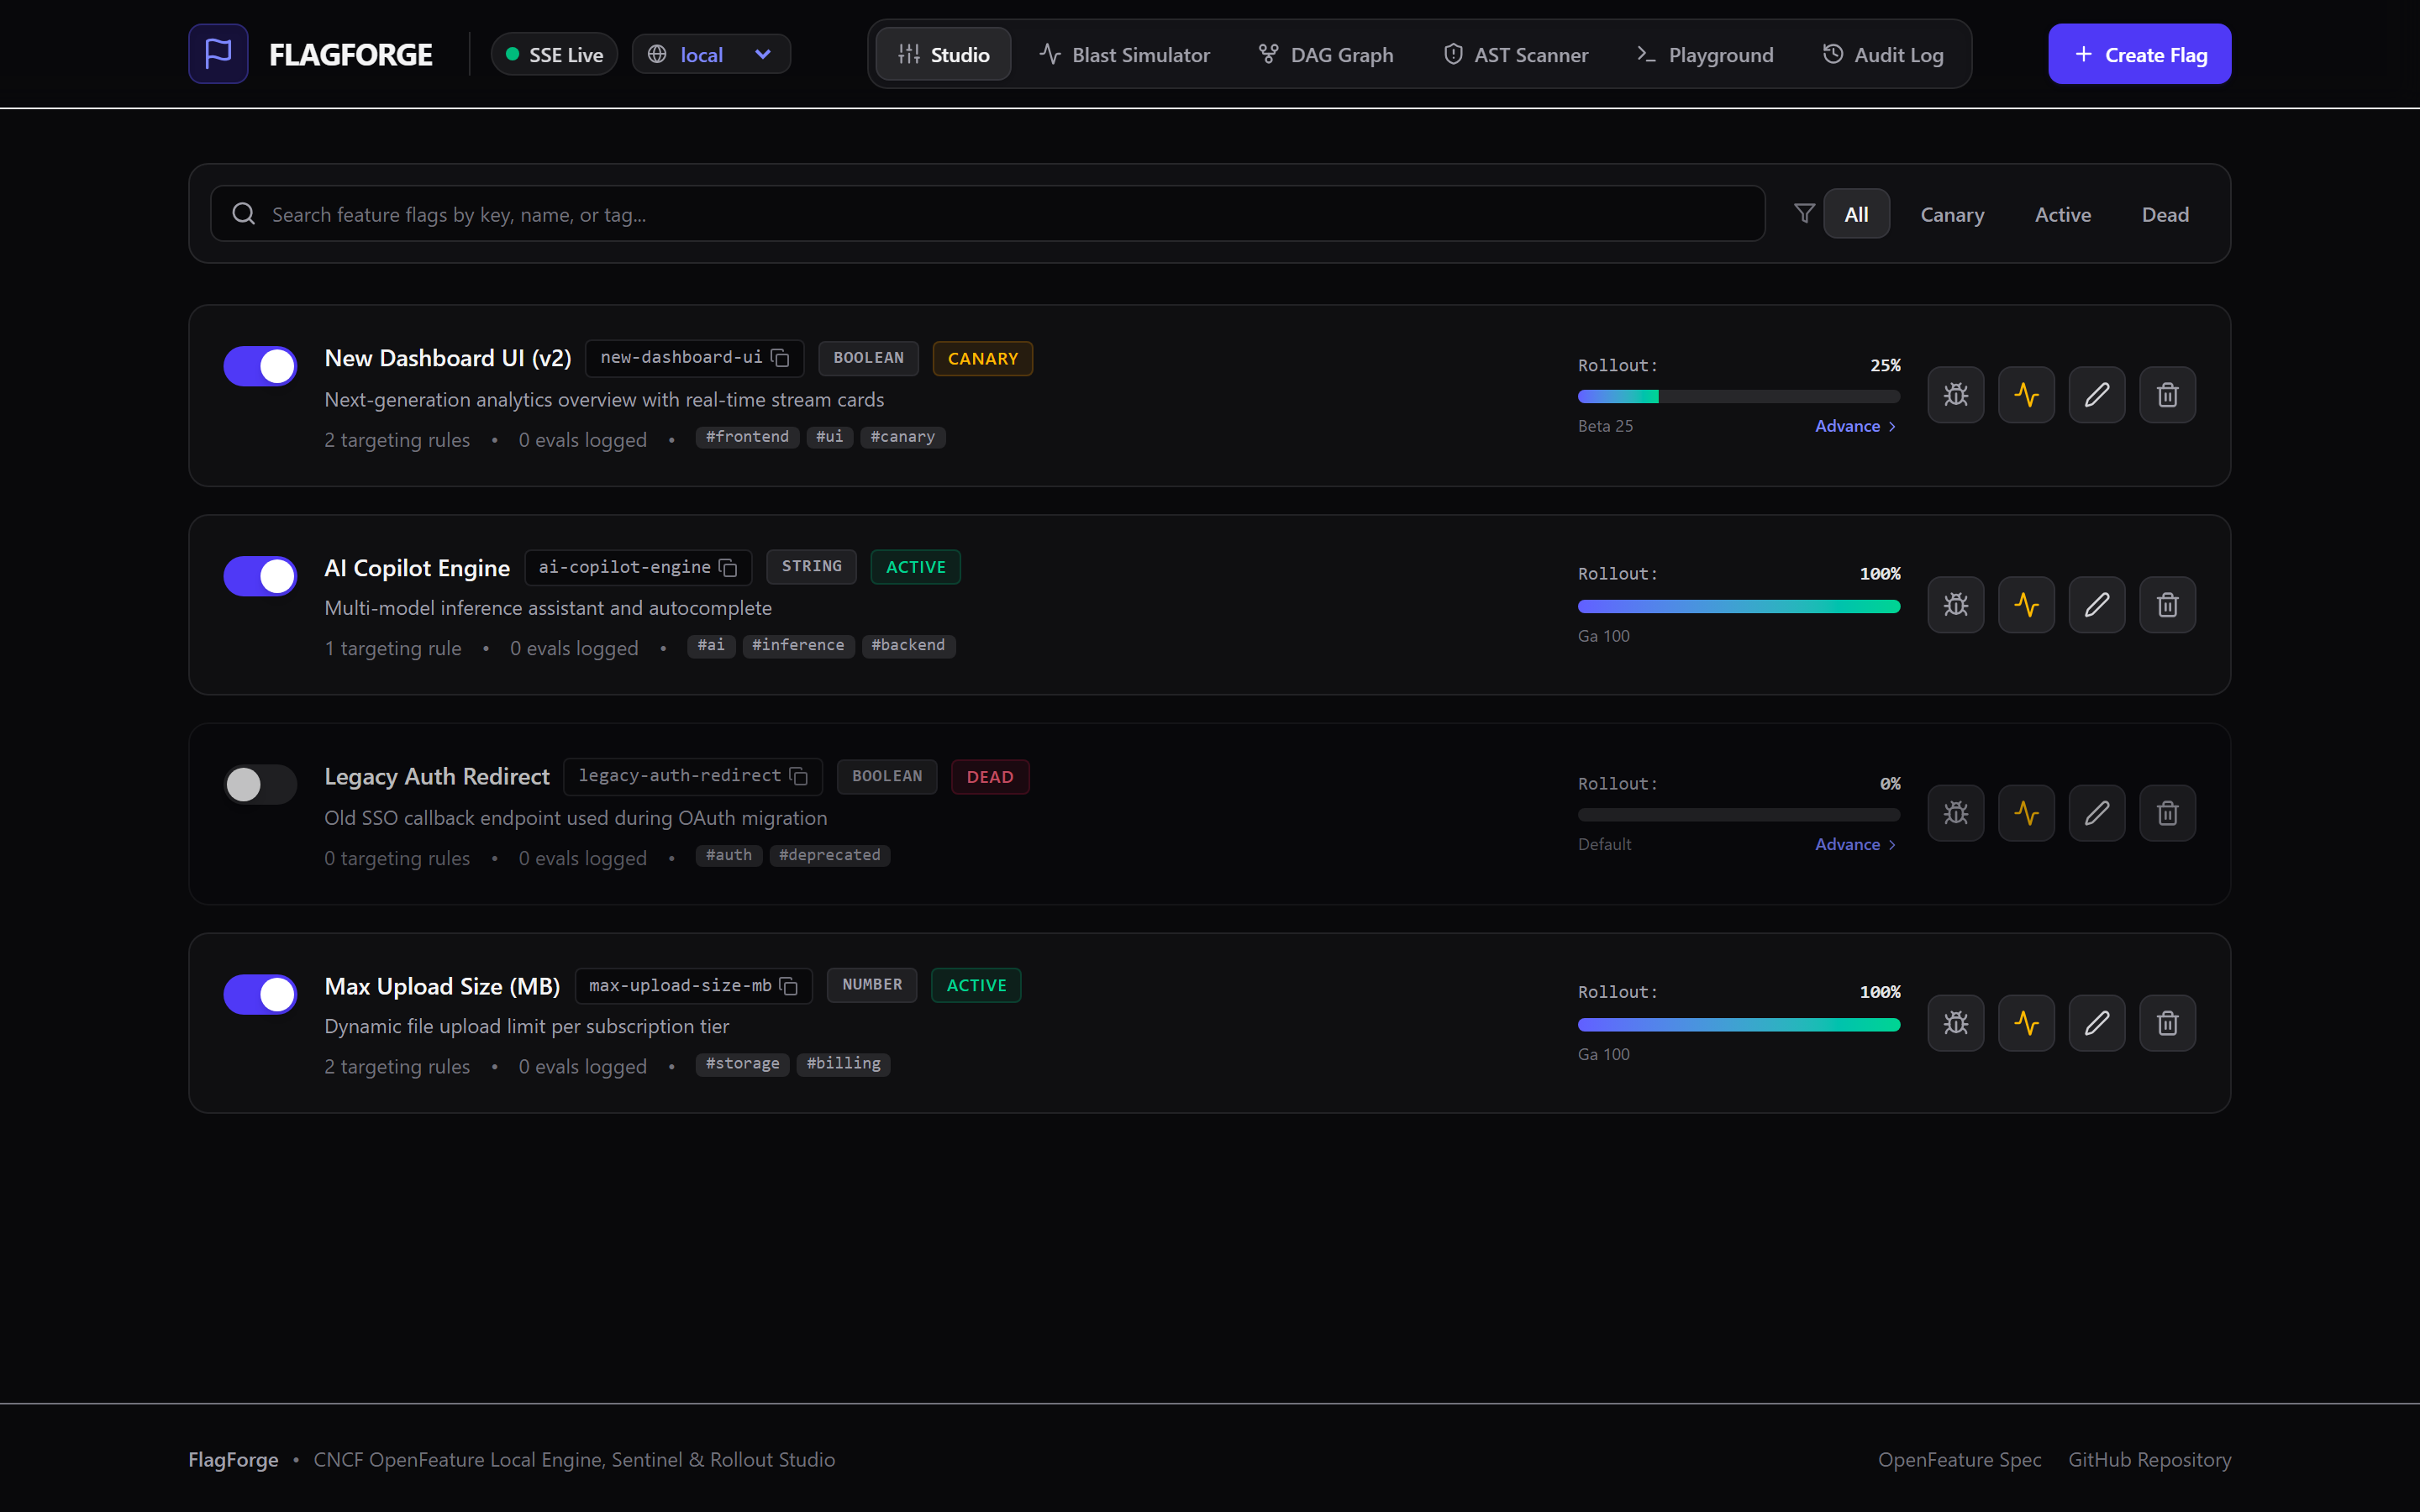Delete the AI Copilot Engine flag
The image size is (2420, 1512).
click(2167, 604)
